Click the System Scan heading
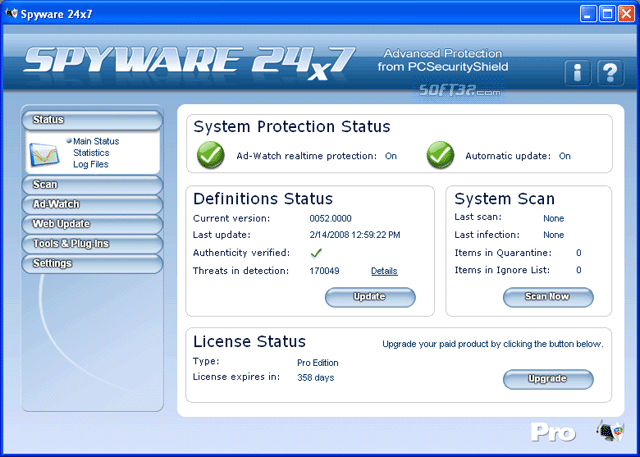This screenshot has width=640, height=457. click(504, 199)
